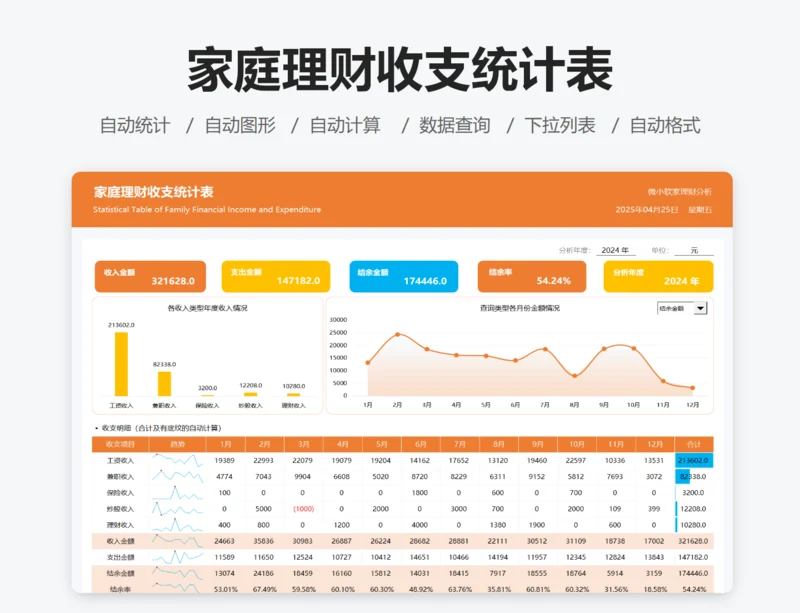Click the large black title 家庭理财收支统计表

pyautogui.click(x=400, y=69)
